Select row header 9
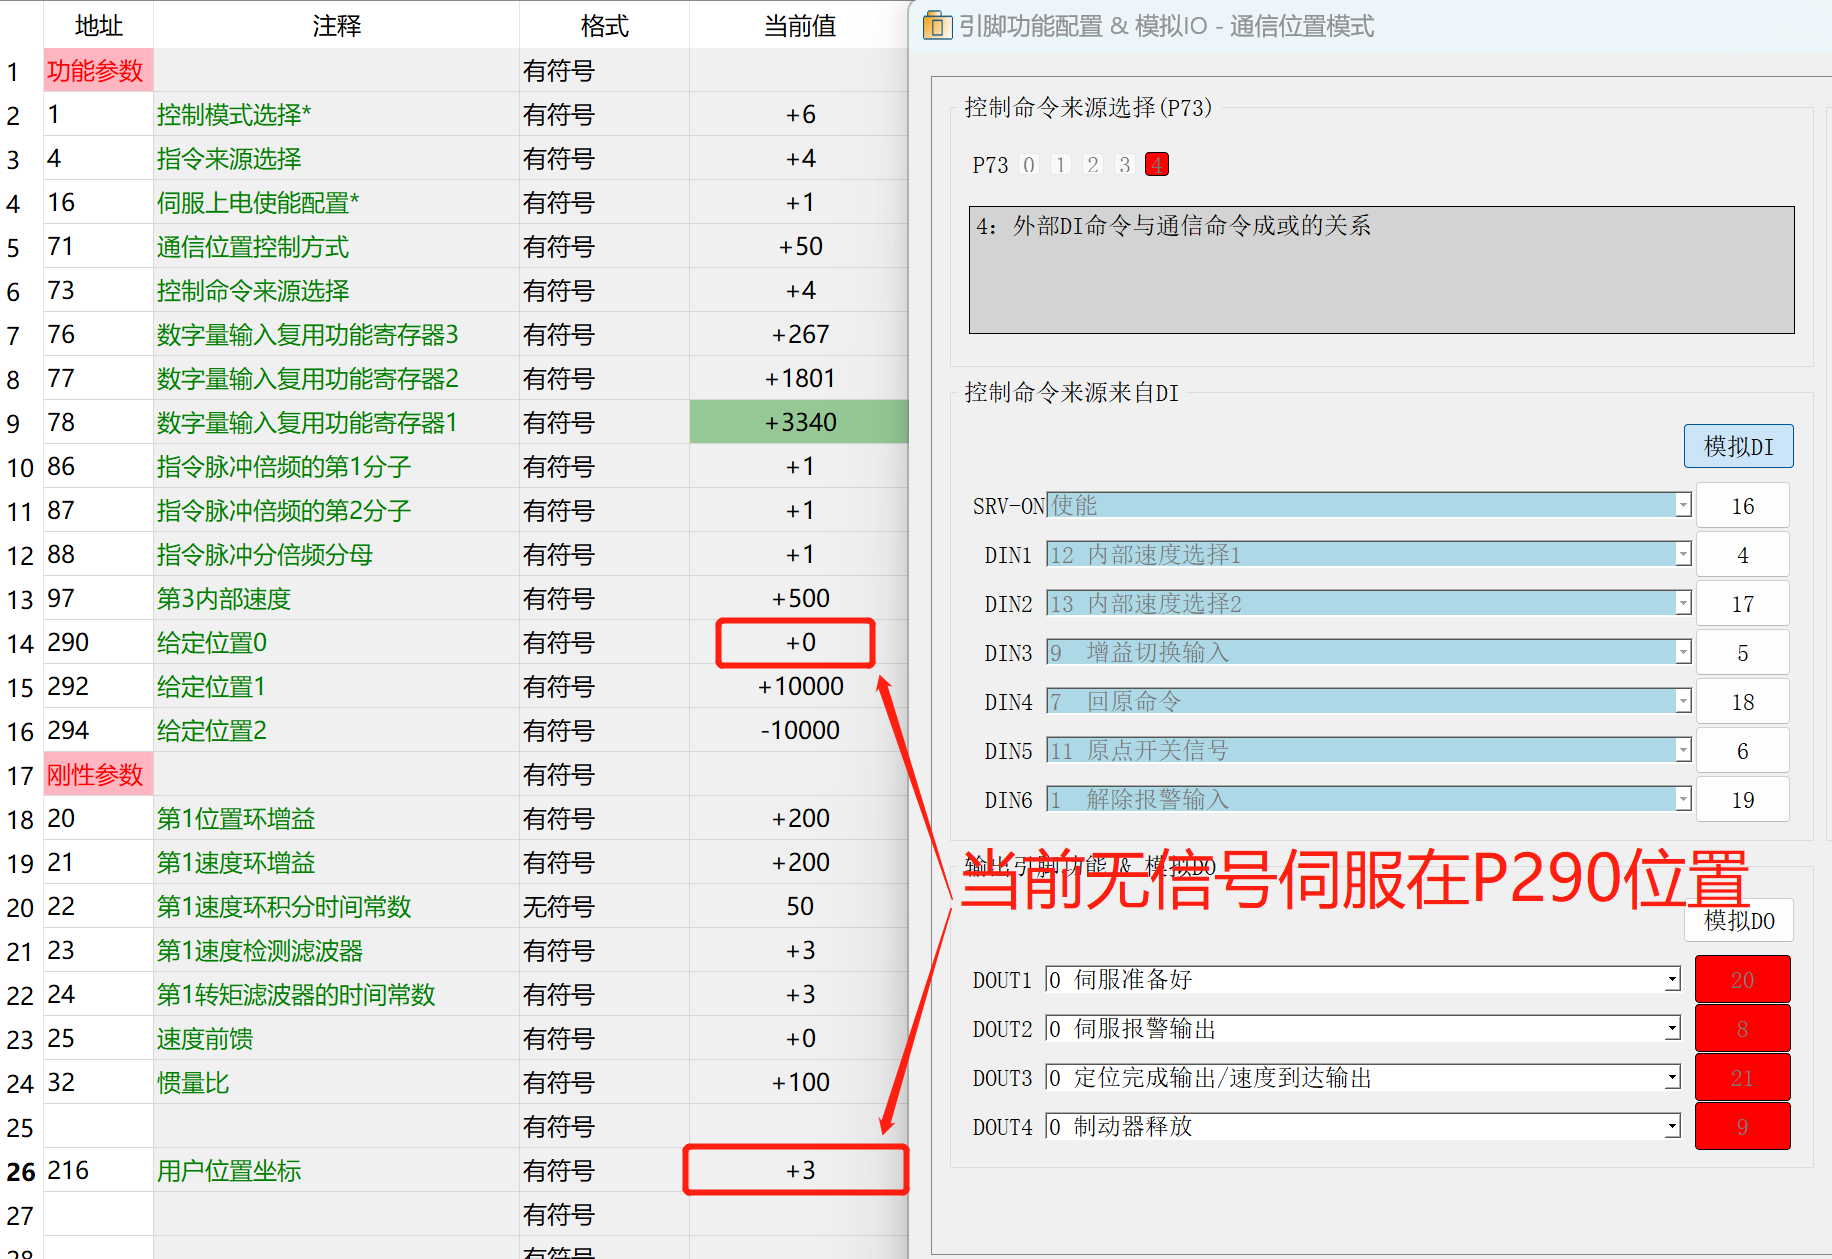This screenshot has width=1832, height=1259. tap(21, 423)
